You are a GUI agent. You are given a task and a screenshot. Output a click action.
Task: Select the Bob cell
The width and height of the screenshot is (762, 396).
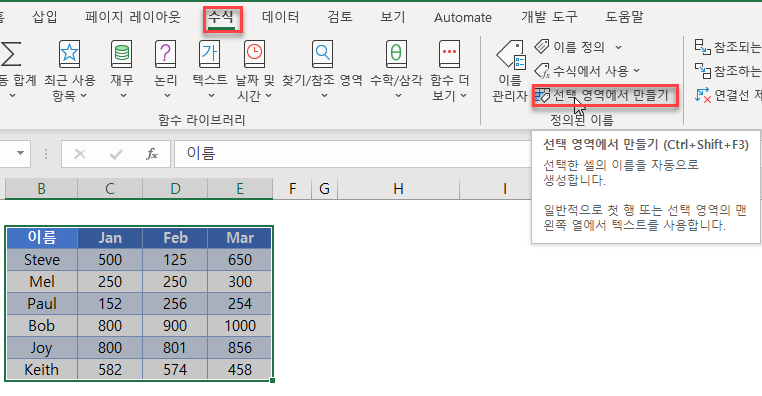[42, 326]
